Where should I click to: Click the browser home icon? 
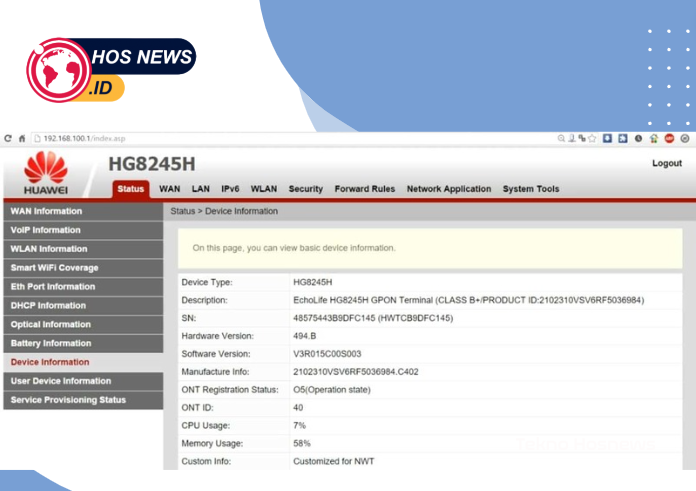22,138
